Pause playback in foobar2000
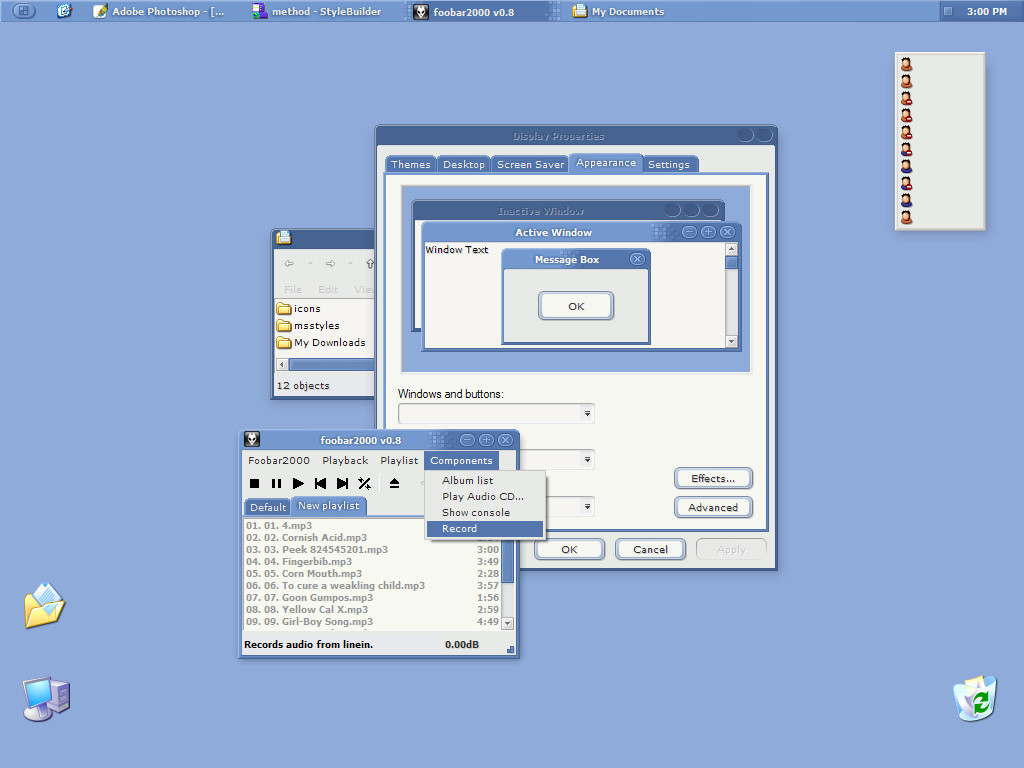Image resolution: width=1024 pixels, height=768 pixels. [276, 484]
